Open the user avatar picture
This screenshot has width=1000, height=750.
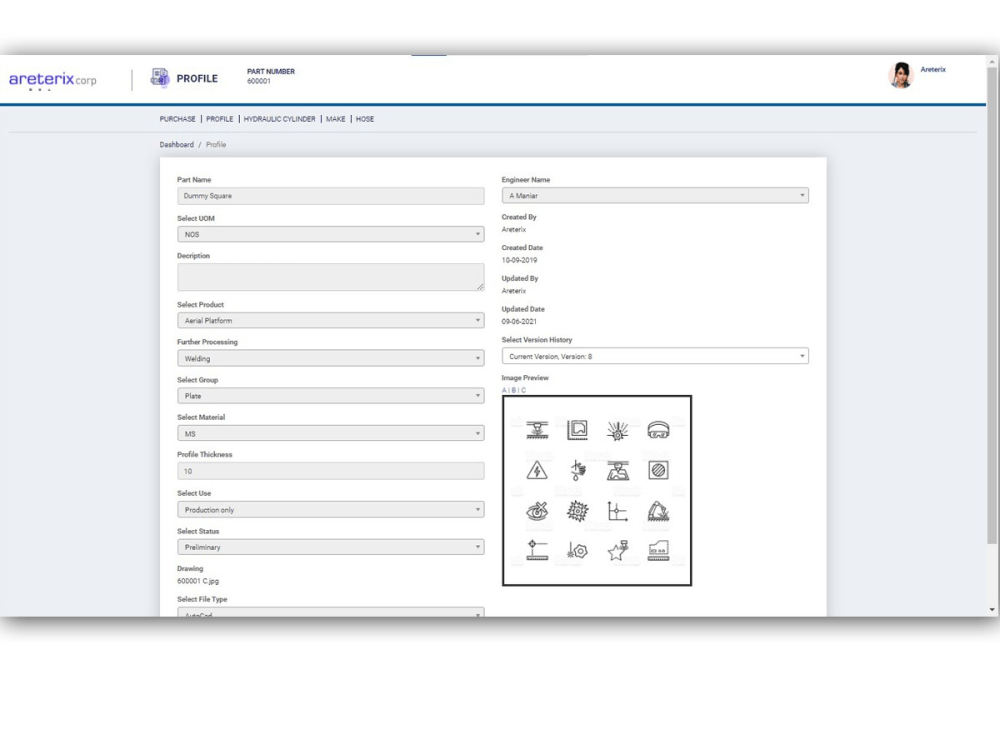coord(901,75)
